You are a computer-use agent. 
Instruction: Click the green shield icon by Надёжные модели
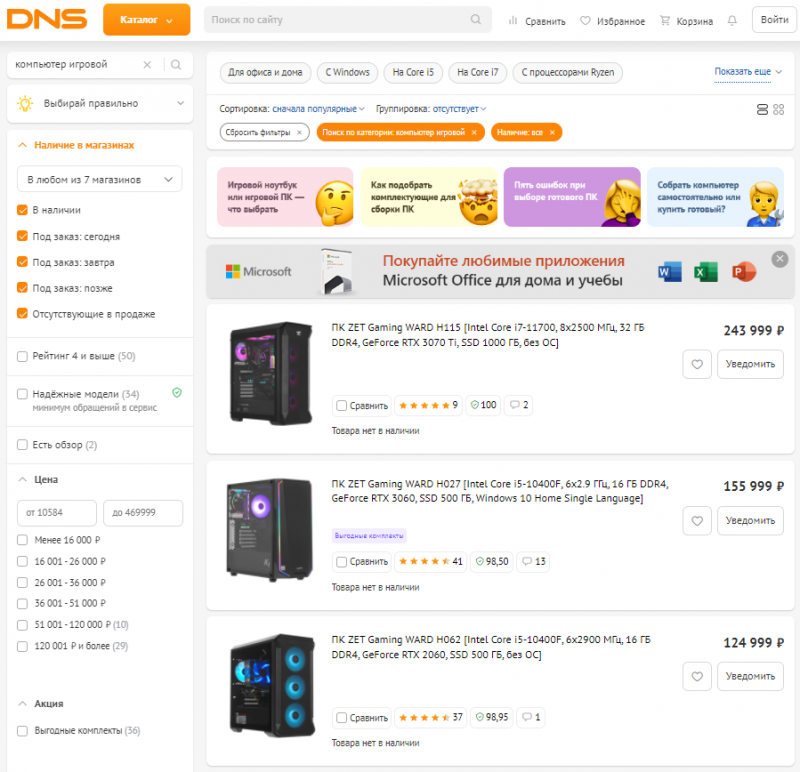177,392
